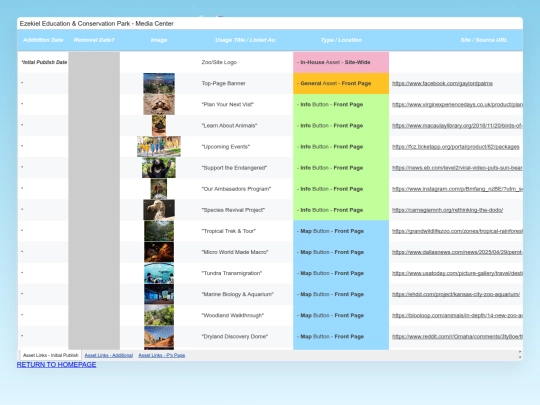Click the Site / Source URL column header
The image size is (540, 405).
pos(484,40)
